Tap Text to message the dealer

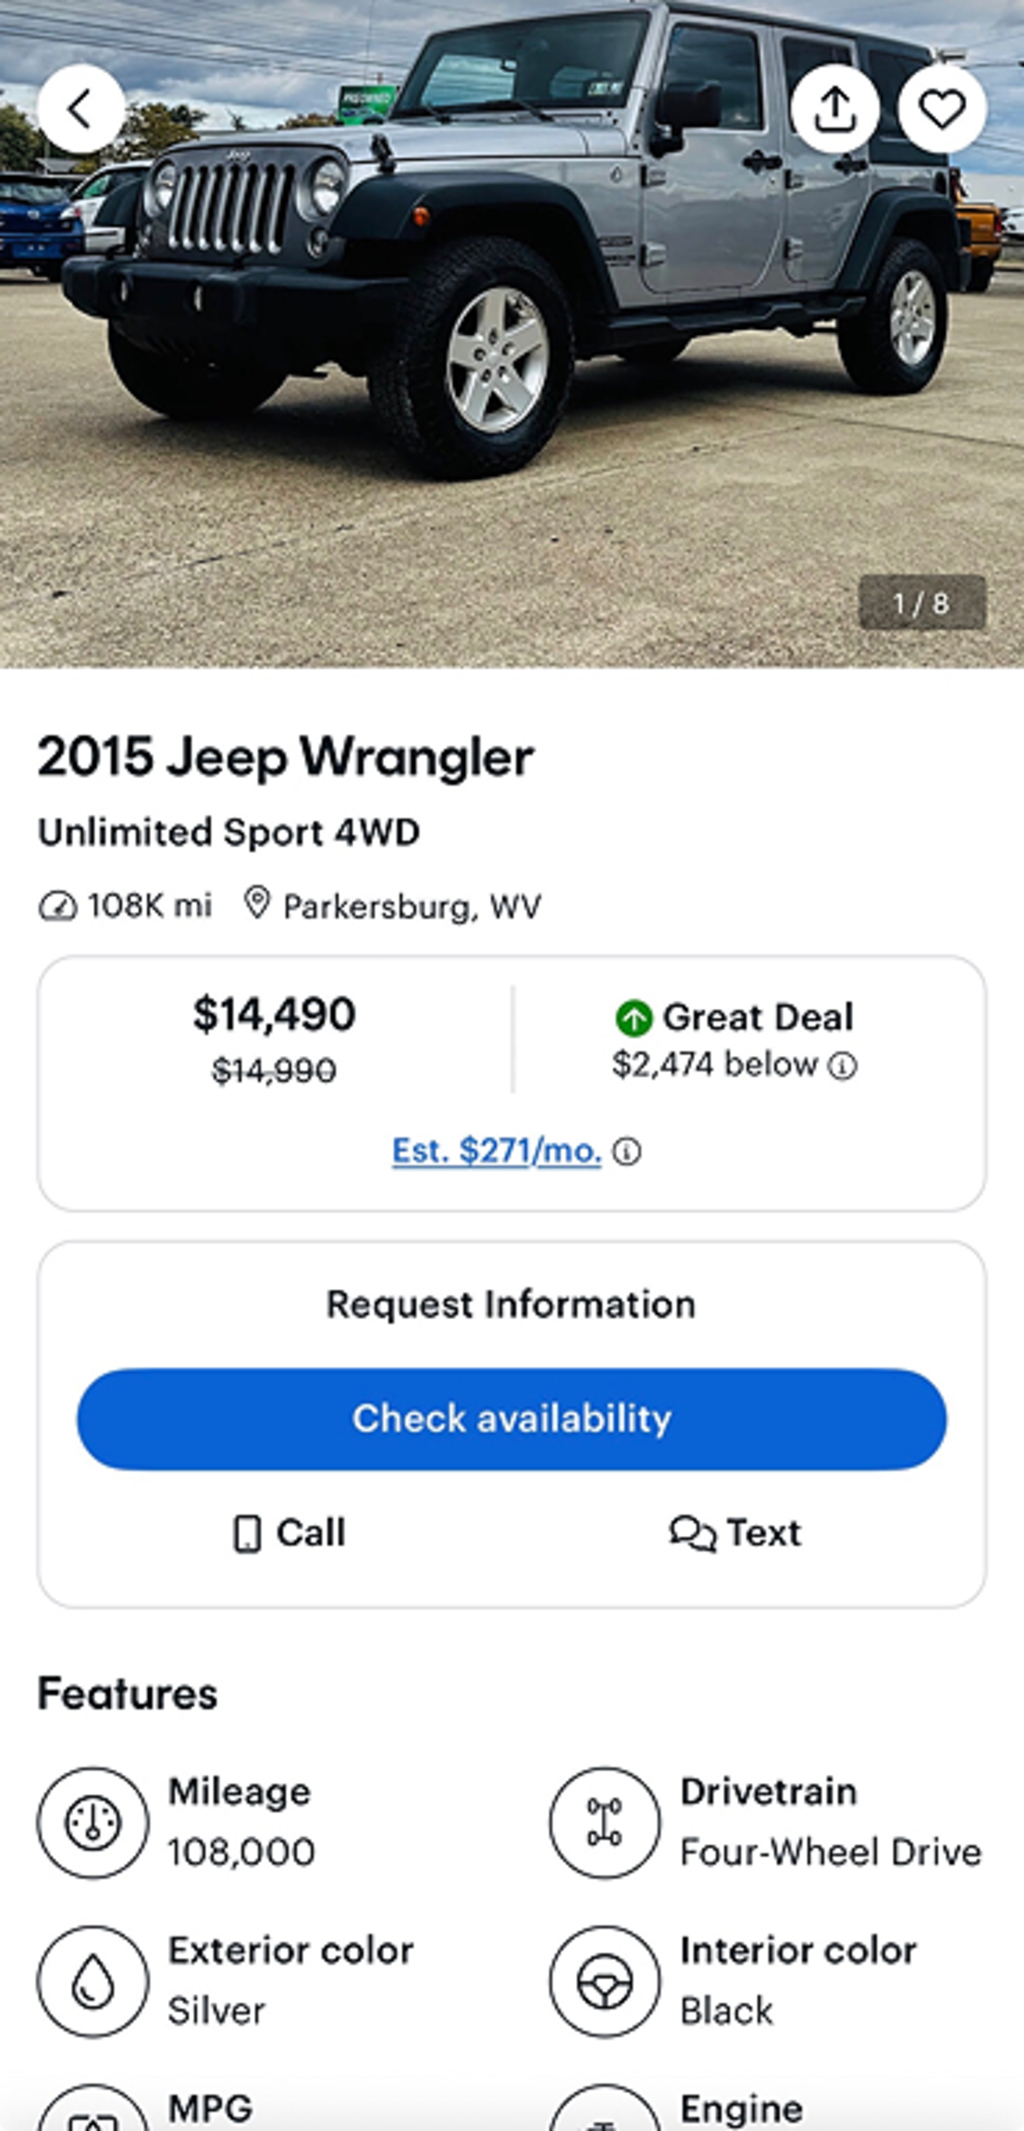pos(735,1533)
